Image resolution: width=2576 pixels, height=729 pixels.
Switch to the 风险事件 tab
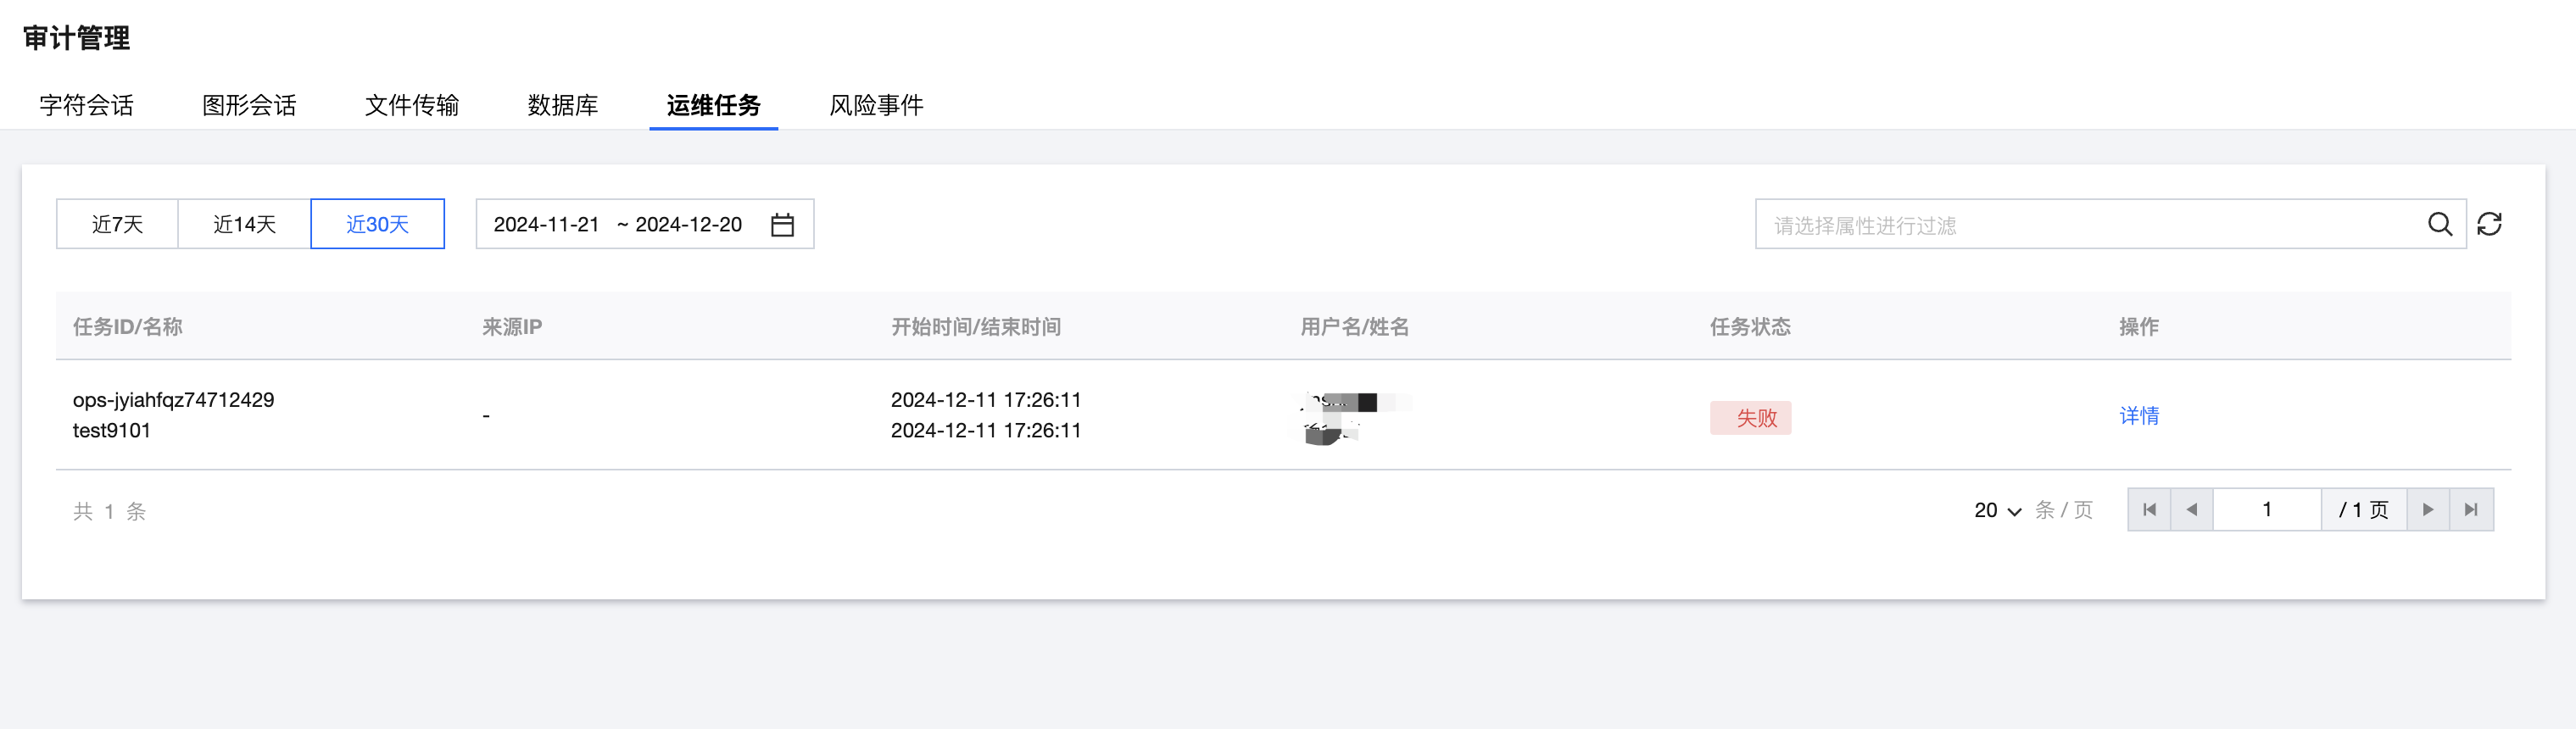point(875,105)
